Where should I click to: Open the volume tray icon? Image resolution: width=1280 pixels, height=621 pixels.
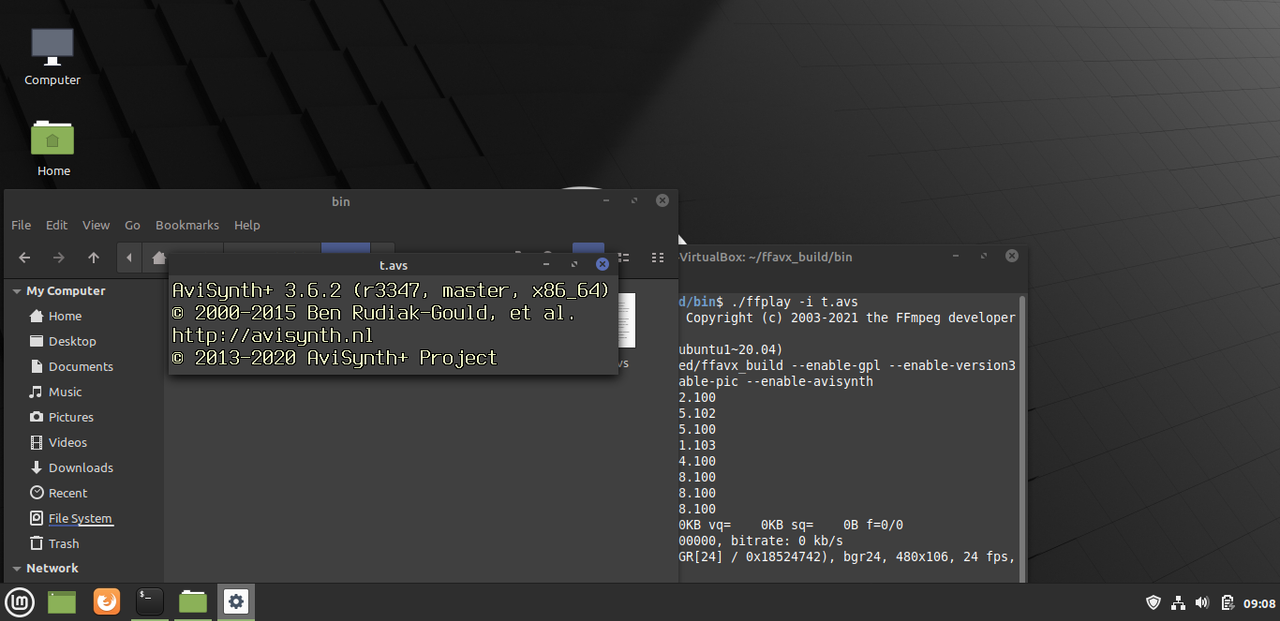tap(1202, 602)
